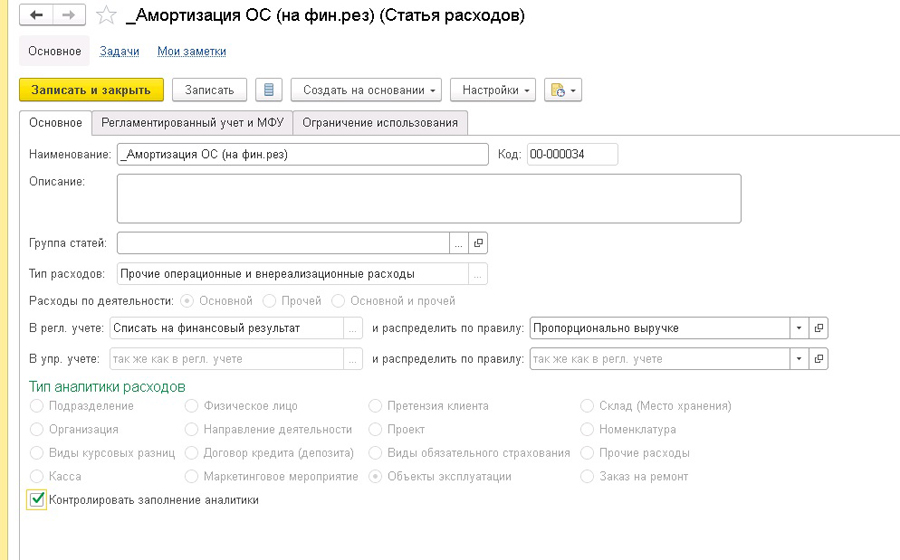Add to favorites with the star icon
The image size is (900, 560).
pyautogui.click(x=106, y=15)
